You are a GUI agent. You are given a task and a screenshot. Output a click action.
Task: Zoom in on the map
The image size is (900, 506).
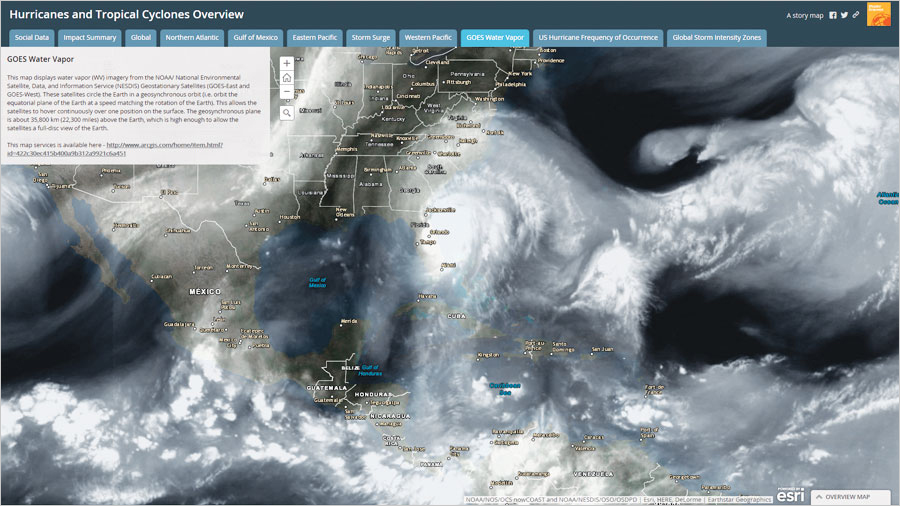[x=287, y=63]
